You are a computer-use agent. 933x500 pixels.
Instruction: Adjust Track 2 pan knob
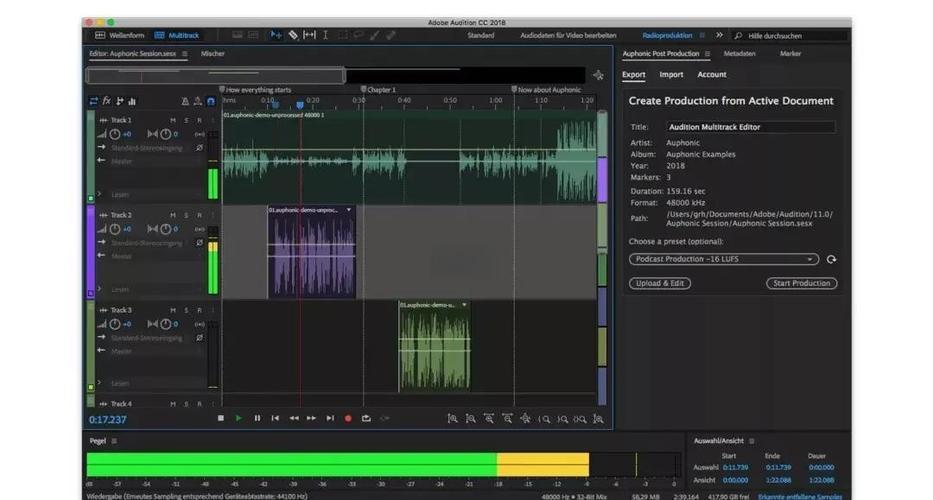pyautogui.click(x=165, y=229)
